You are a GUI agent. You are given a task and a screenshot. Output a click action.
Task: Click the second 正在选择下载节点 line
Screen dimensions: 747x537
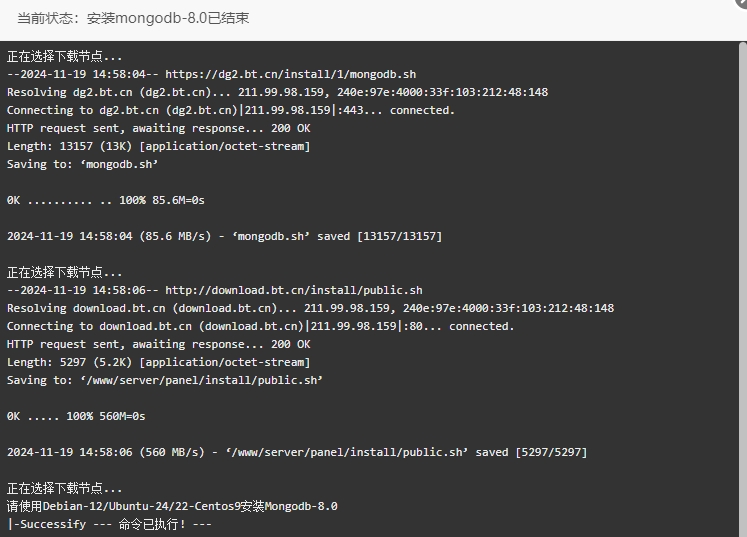pyautogui.click(x=64, y=273)
